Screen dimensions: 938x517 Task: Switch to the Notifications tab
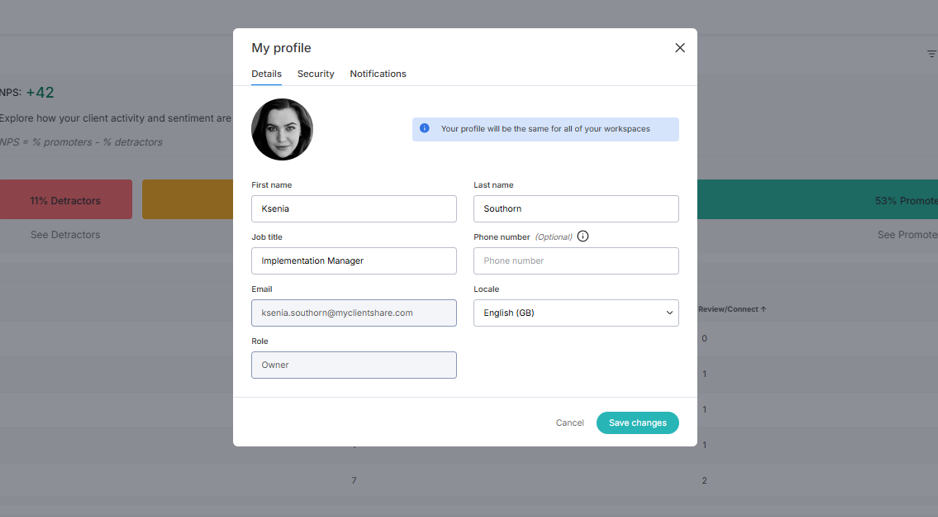click(377, 74)
